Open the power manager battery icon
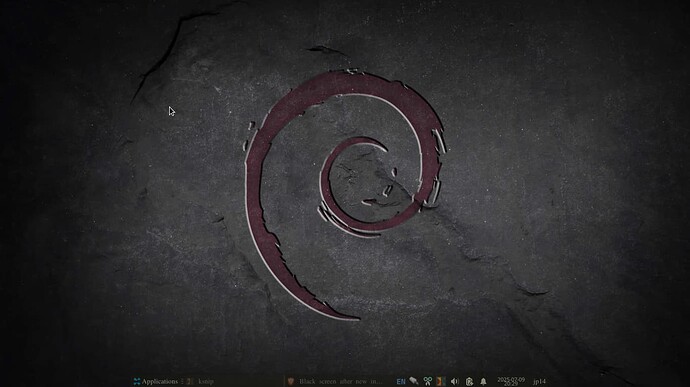 tap(469, 381)
